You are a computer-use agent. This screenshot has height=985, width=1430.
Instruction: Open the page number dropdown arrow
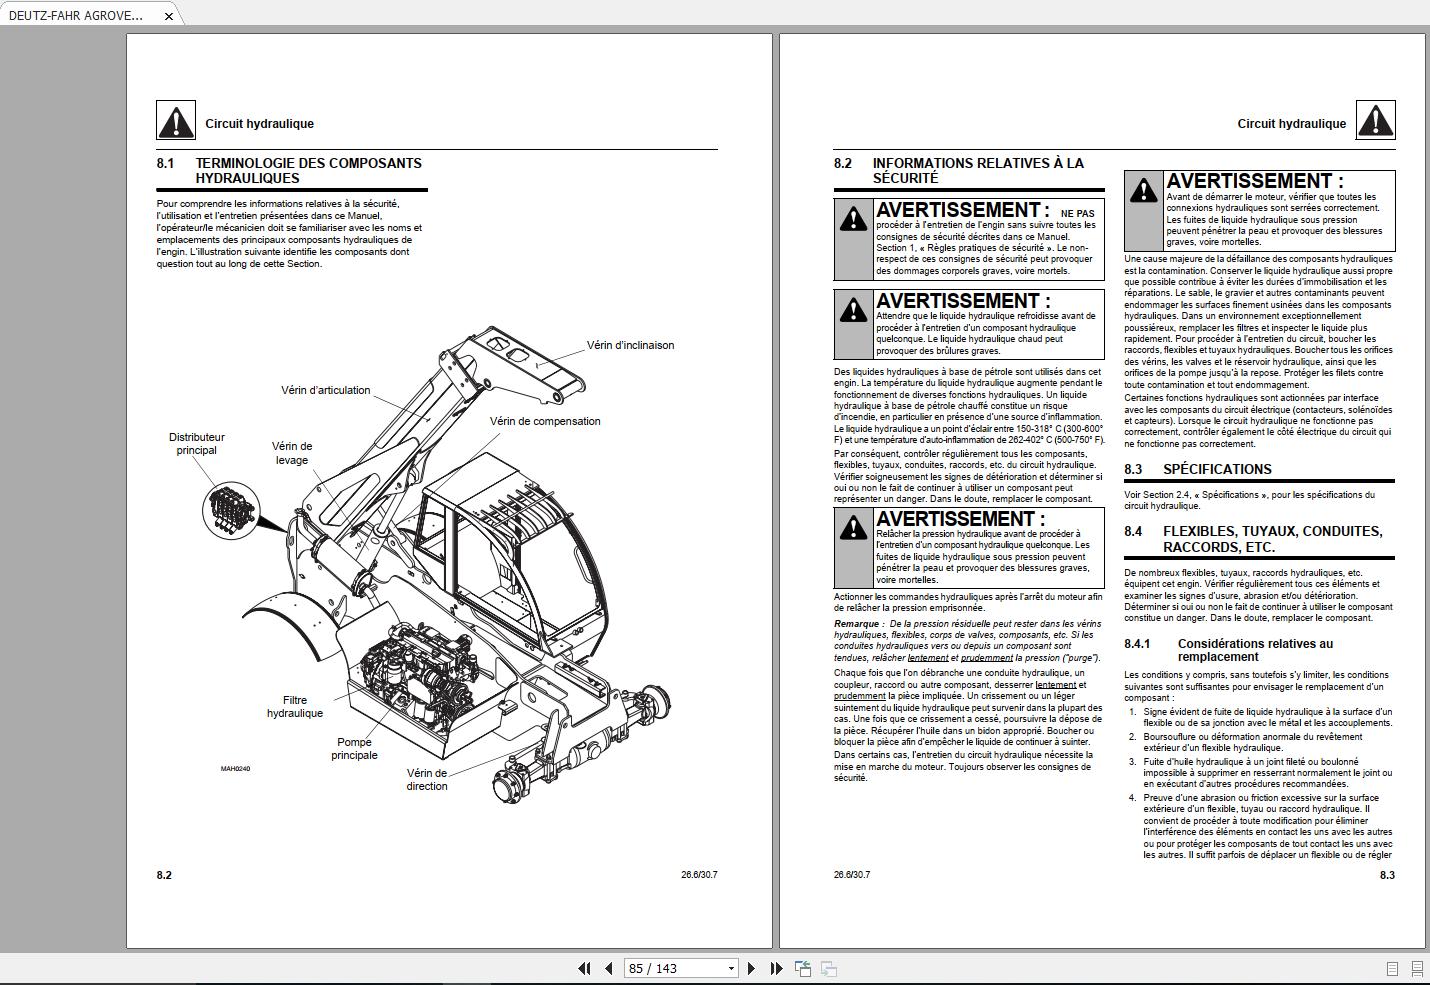[x=731, y=968]
